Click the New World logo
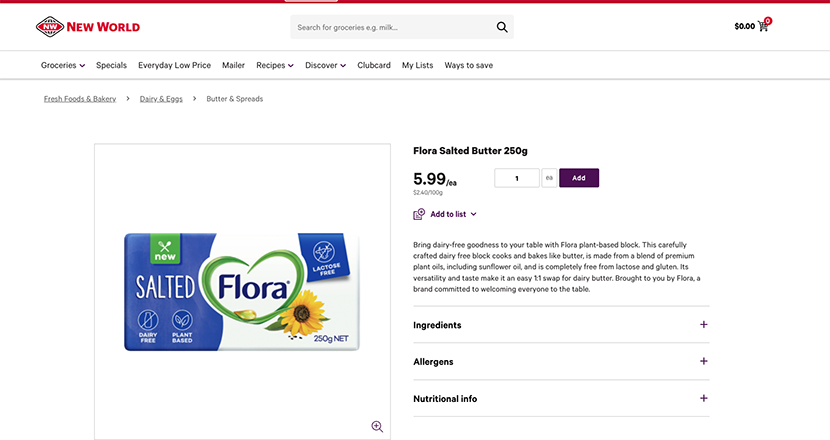The width and height of the screenshot is (830, 440). (88, 27)
